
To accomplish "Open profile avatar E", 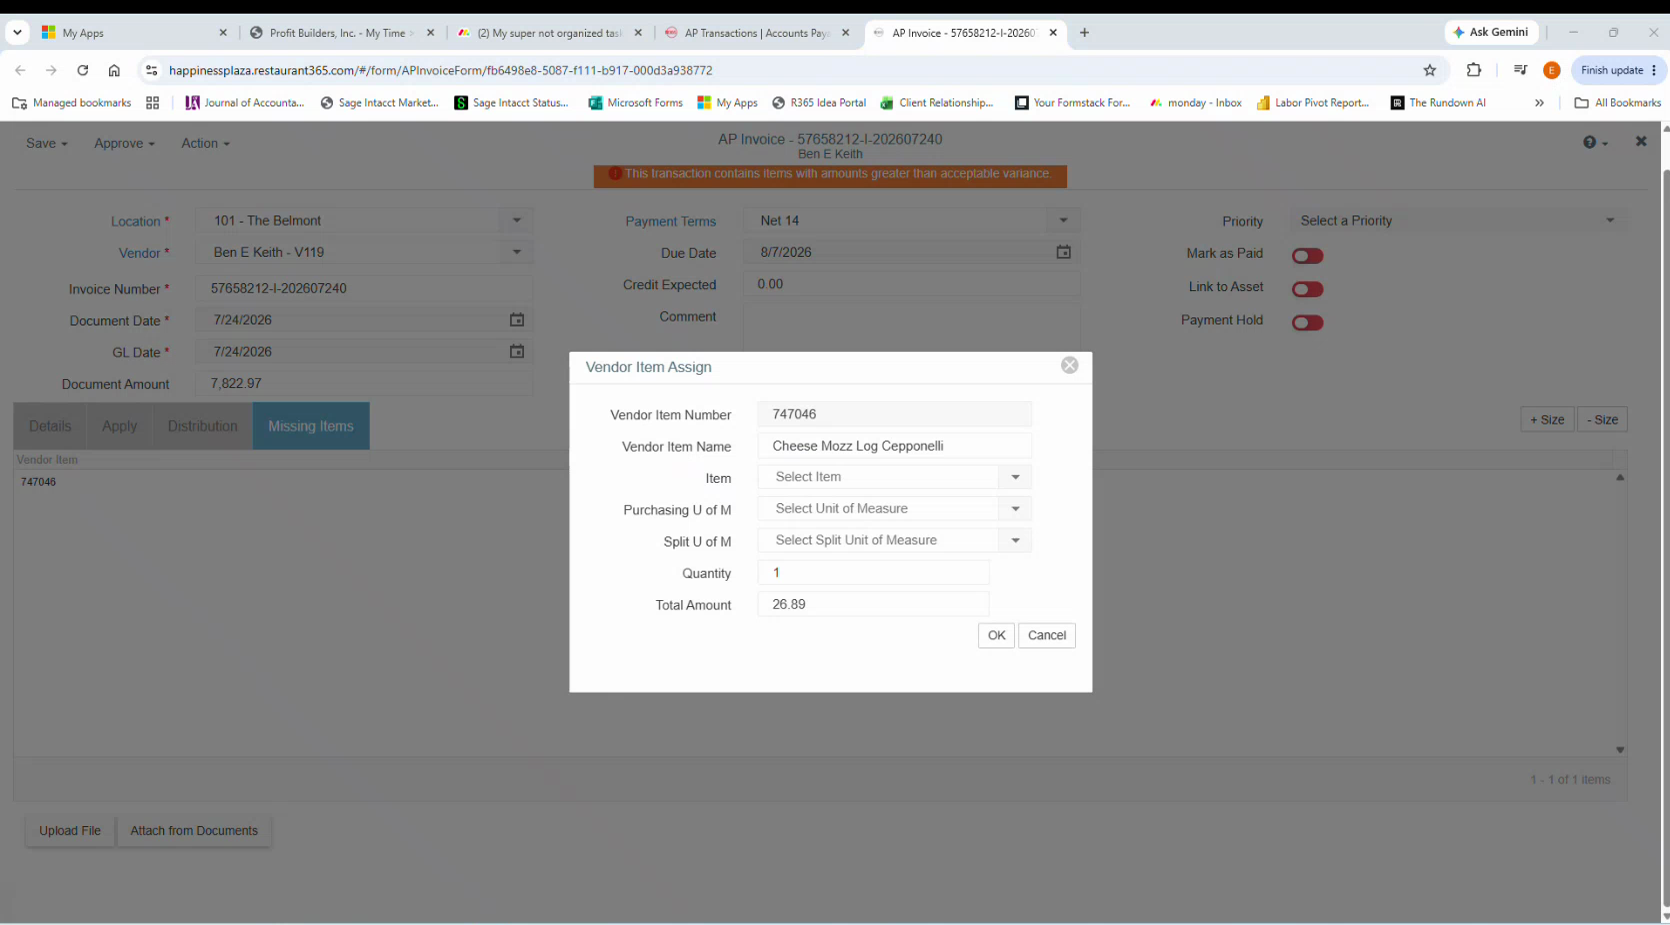I will [1552, 70].
